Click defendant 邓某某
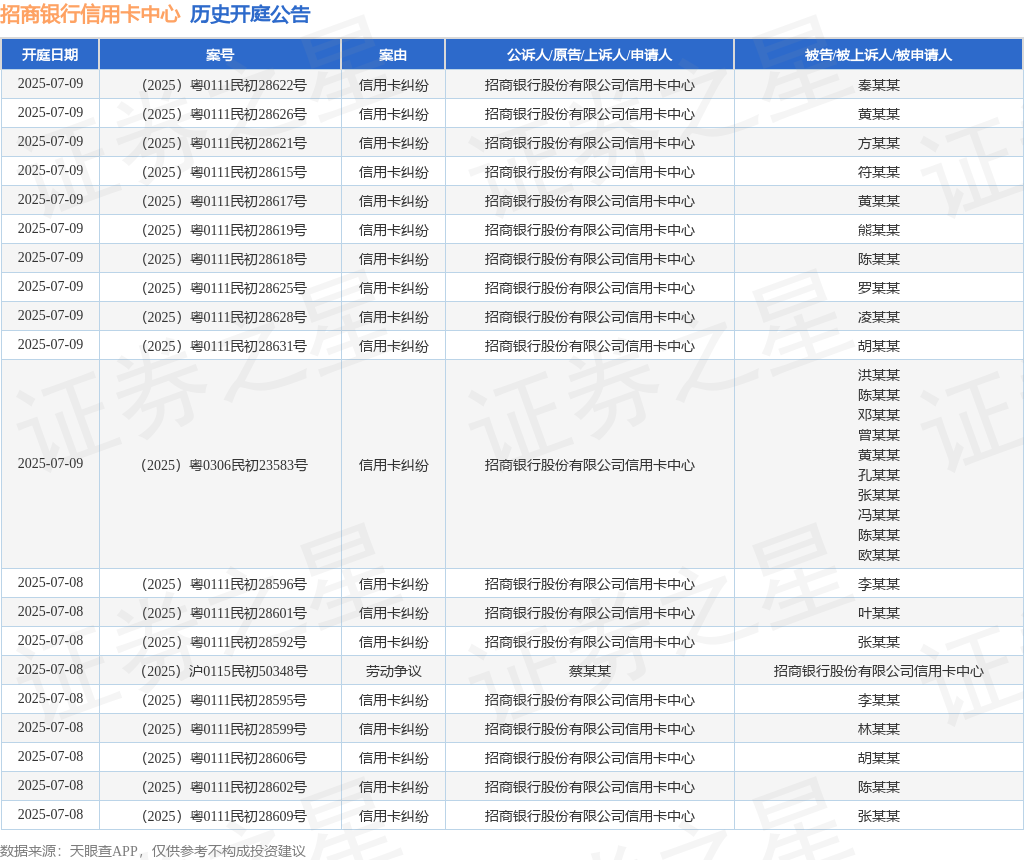1024x860 pixels. click(878, 415)
